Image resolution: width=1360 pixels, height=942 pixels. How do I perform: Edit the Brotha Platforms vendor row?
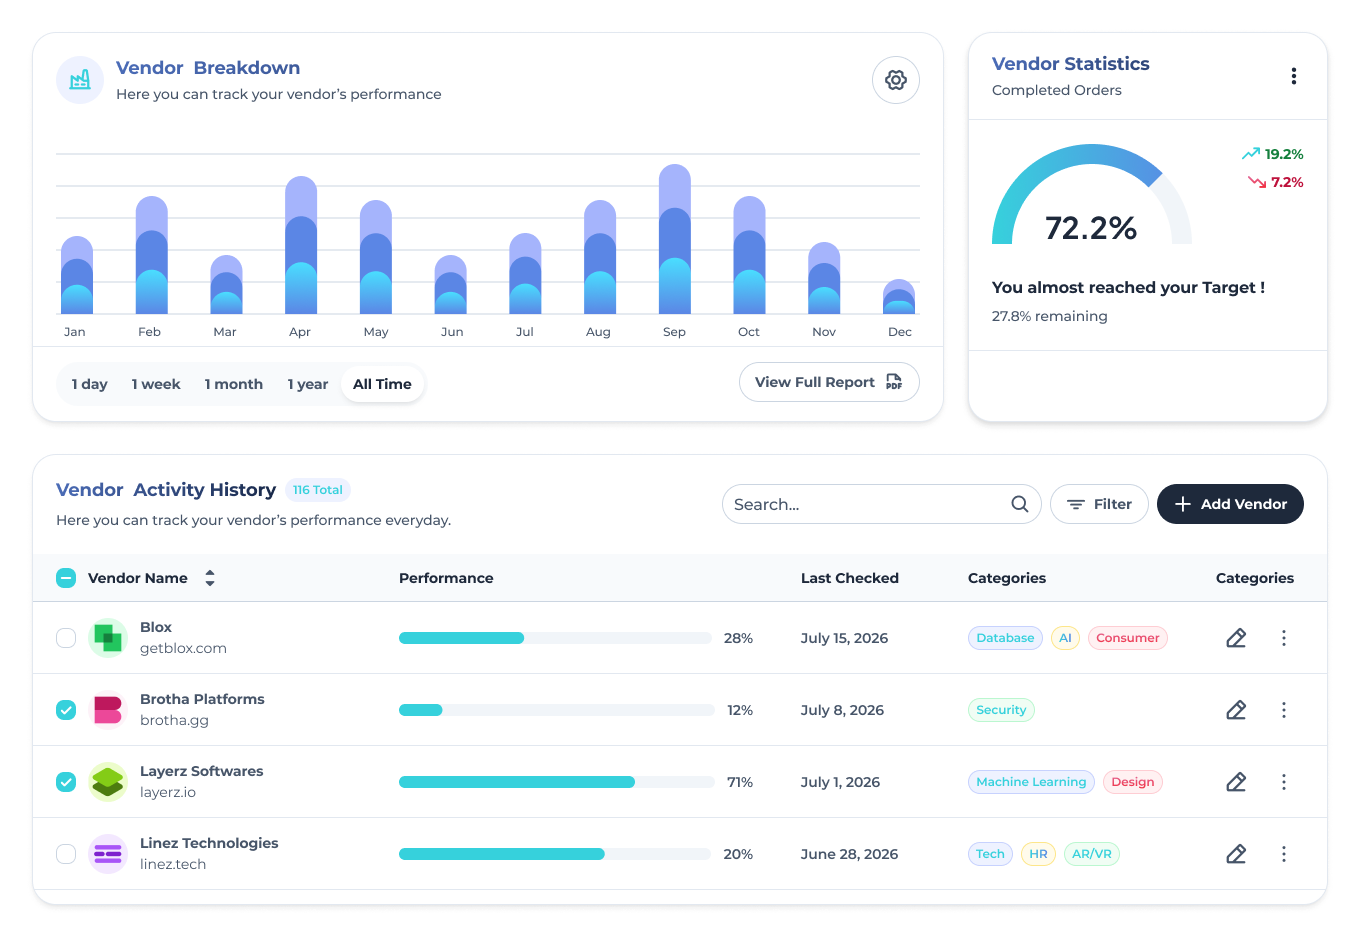[1236, 710]
